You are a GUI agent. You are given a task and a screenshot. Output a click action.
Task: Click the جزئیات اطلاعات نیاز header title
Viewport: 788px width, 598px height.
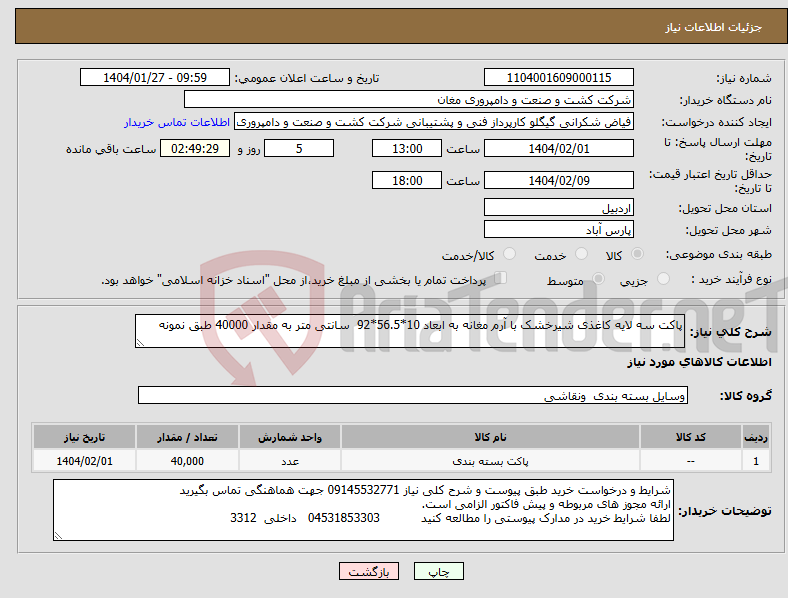tap(713, 27)
